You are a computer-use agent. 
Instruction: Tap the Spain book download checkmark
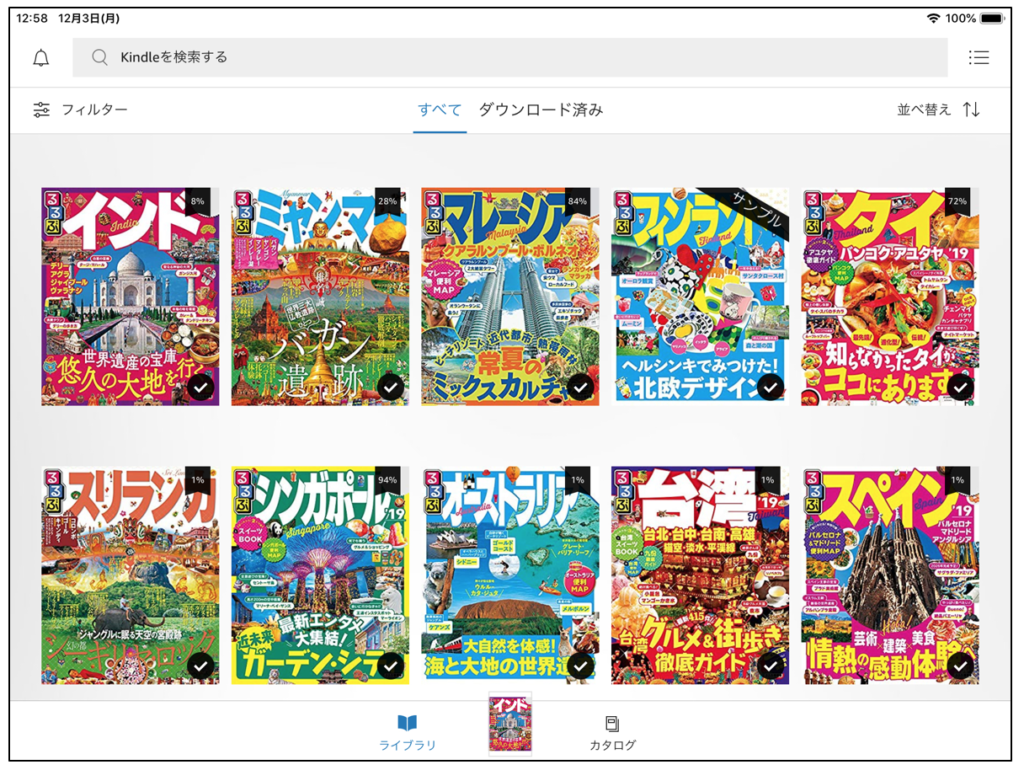(x=960, y=666)
